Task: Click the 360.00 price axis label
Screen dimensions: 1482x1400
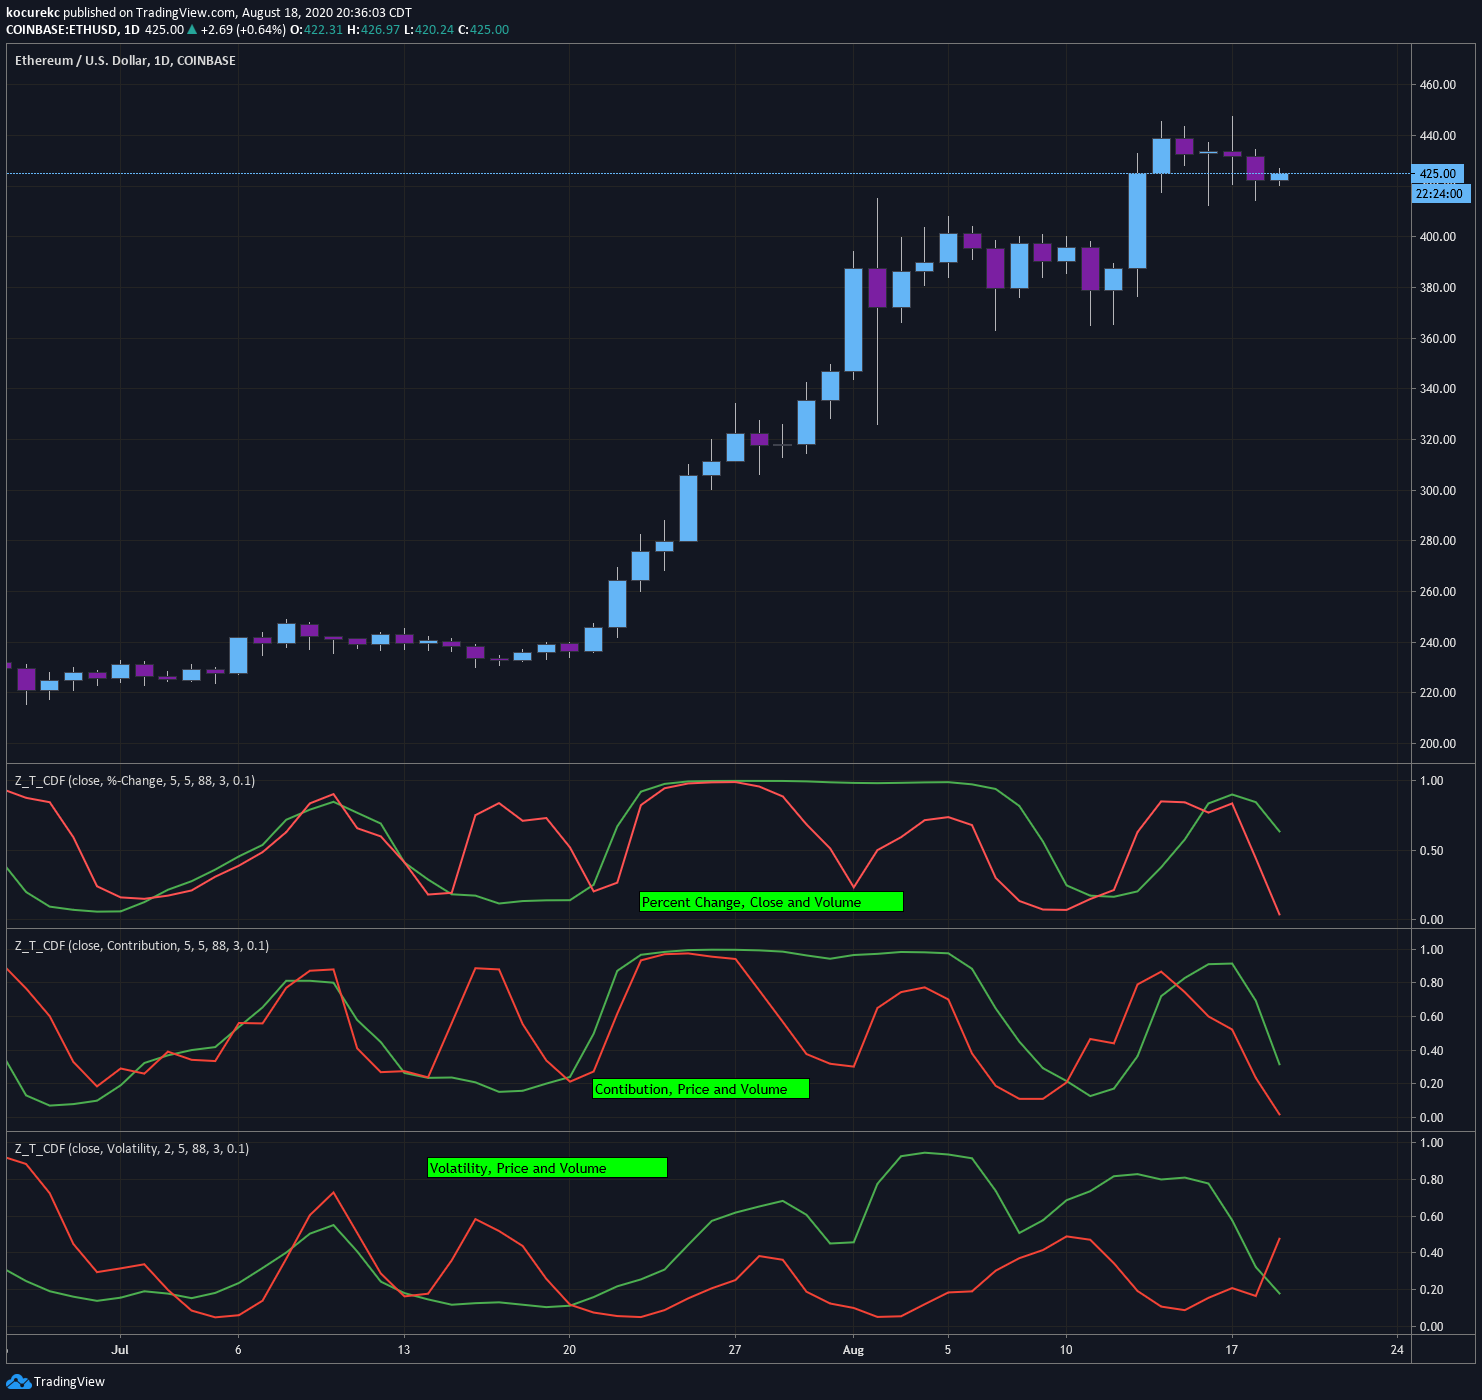Action: tap(1438, 339)
